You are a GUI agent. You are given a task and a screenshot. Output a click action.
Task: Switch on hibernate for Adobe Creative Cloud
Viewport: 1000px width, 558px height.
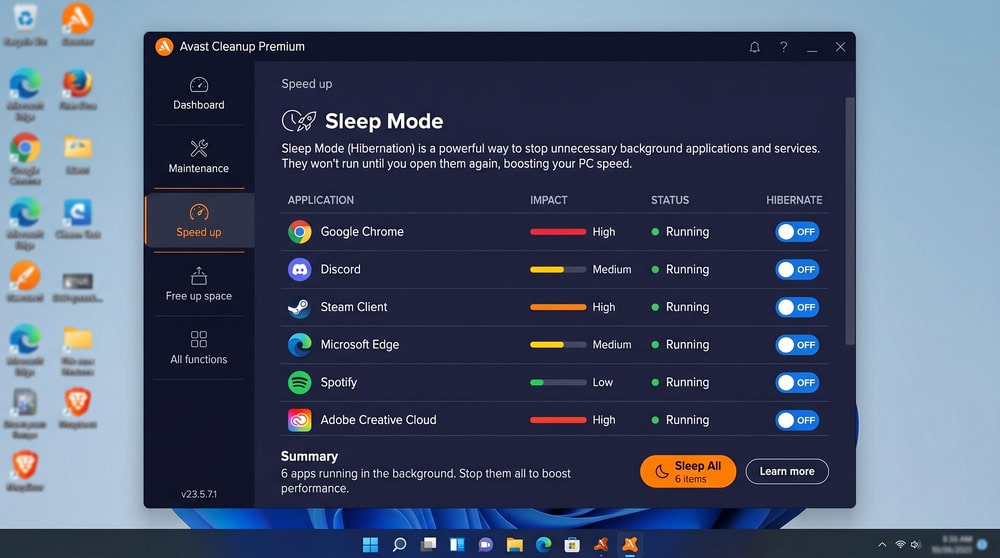coord(797,420)
